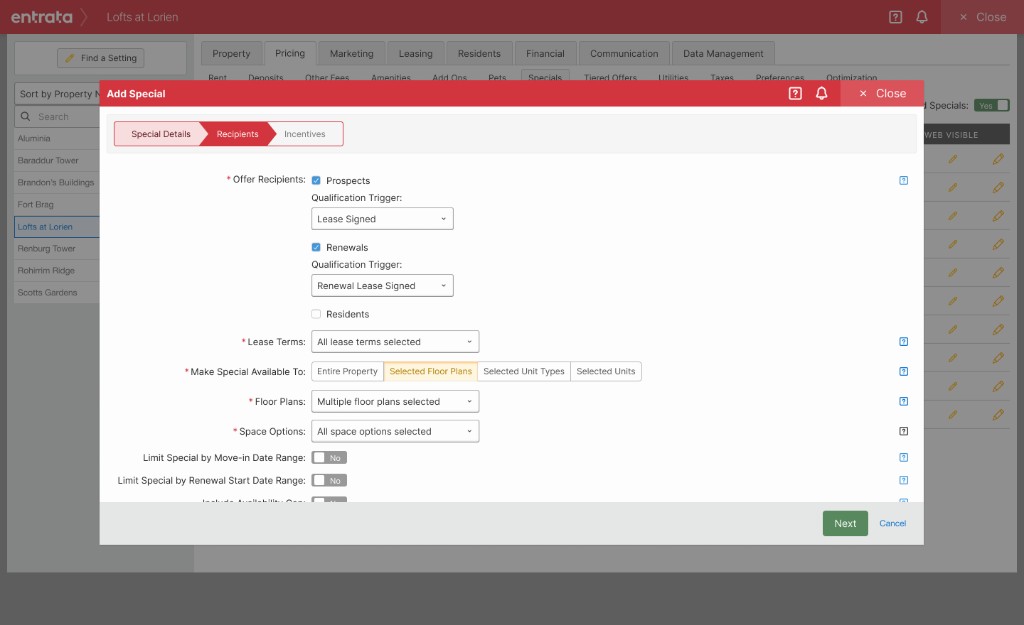This screenshot has width=1024, height=625.
Task: Select Baraddur Tower in property list
Action: [x=57, y=161]
